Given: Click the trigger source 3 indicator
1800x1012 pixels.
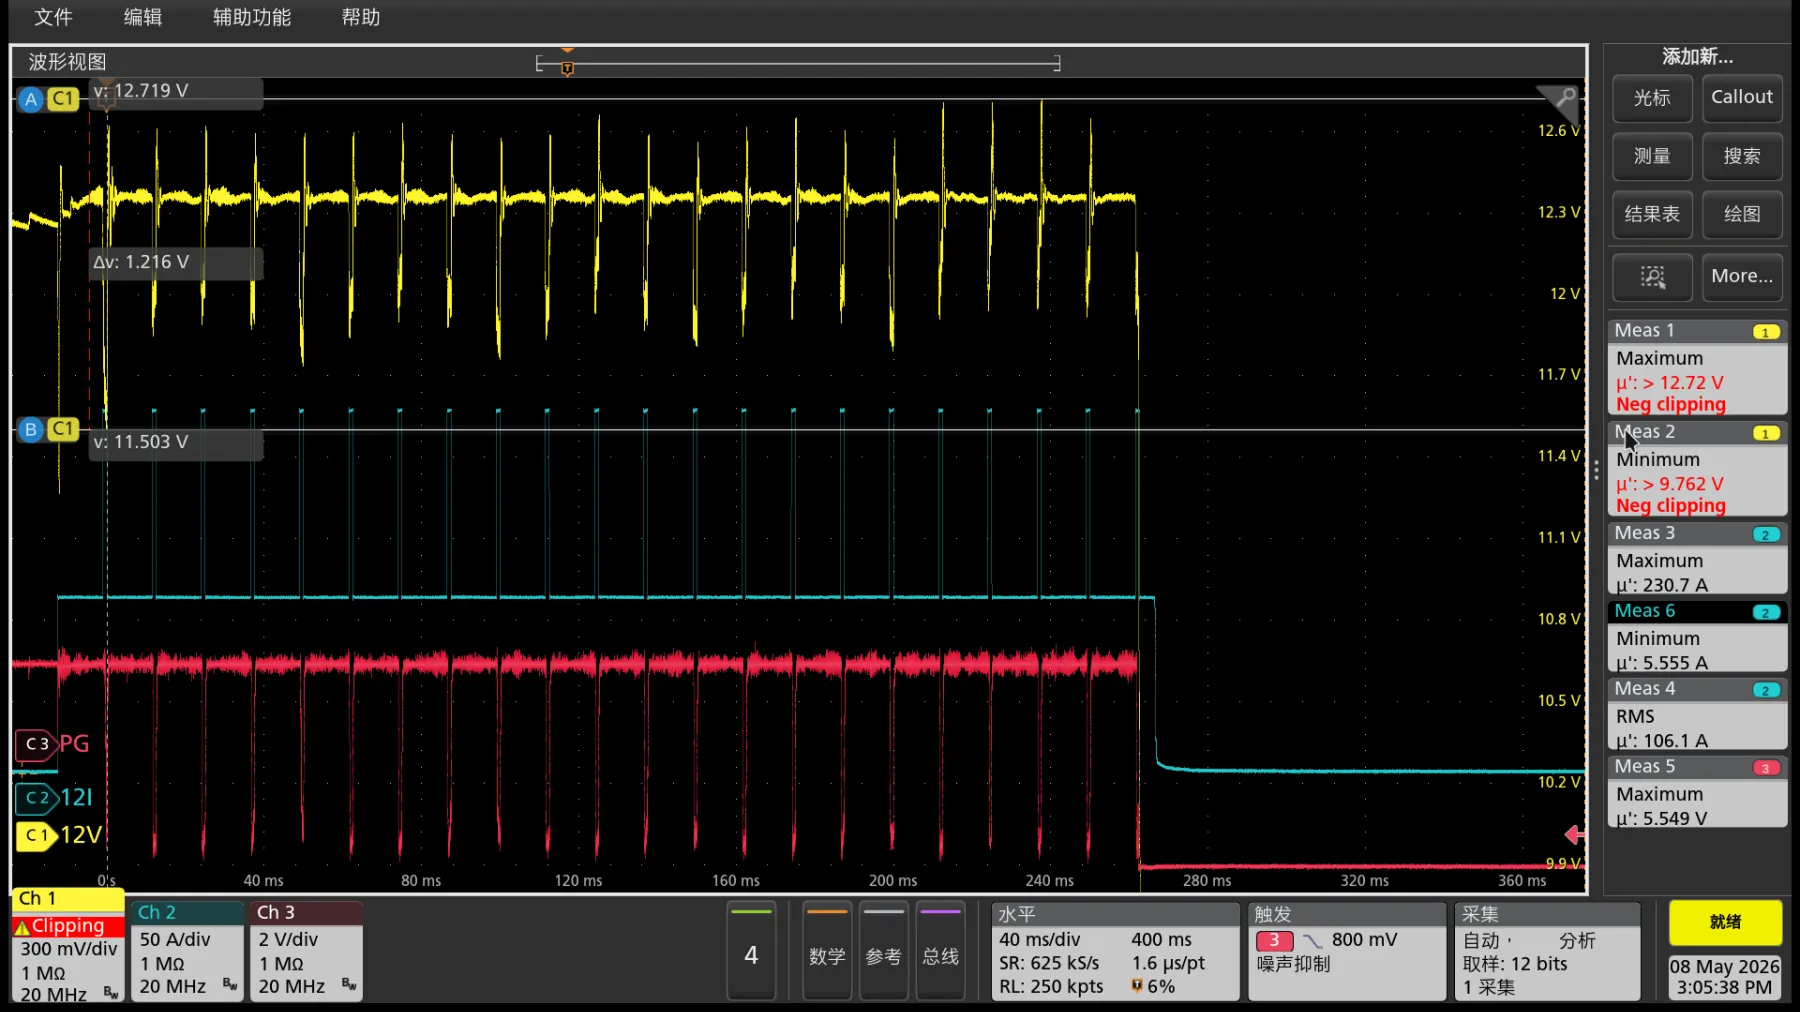Looking at the screenshot, I should click(x=1274, y=941).
